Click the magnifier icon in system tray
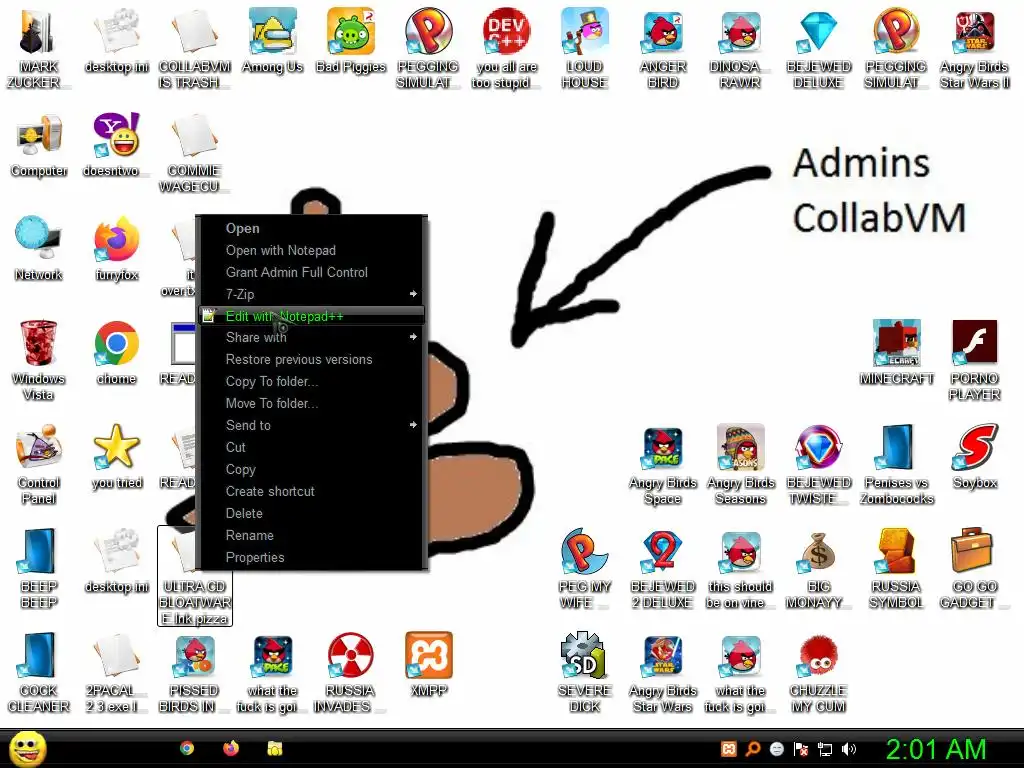Image resolution: width=1024 pixels, height=768 pixels. click(x=753, y=749)
